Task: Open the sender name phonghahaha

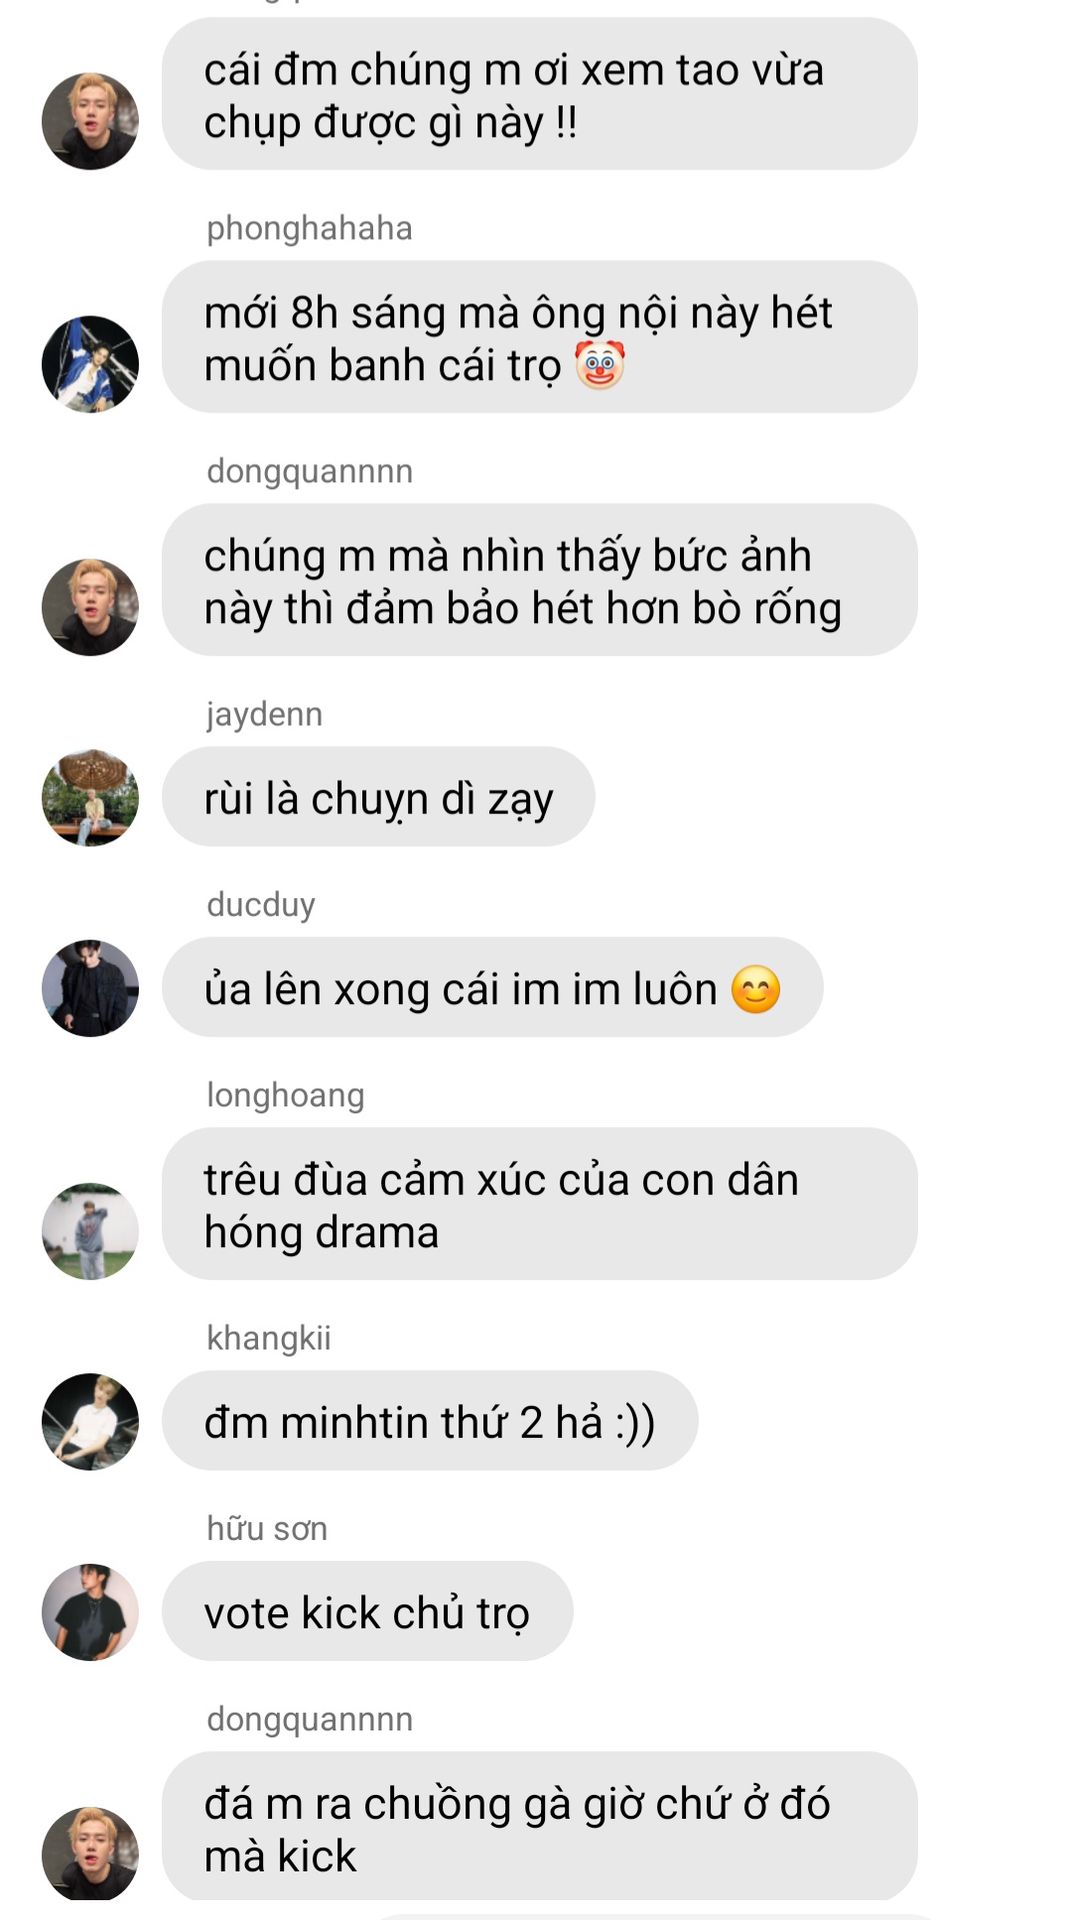Action: 309,228
